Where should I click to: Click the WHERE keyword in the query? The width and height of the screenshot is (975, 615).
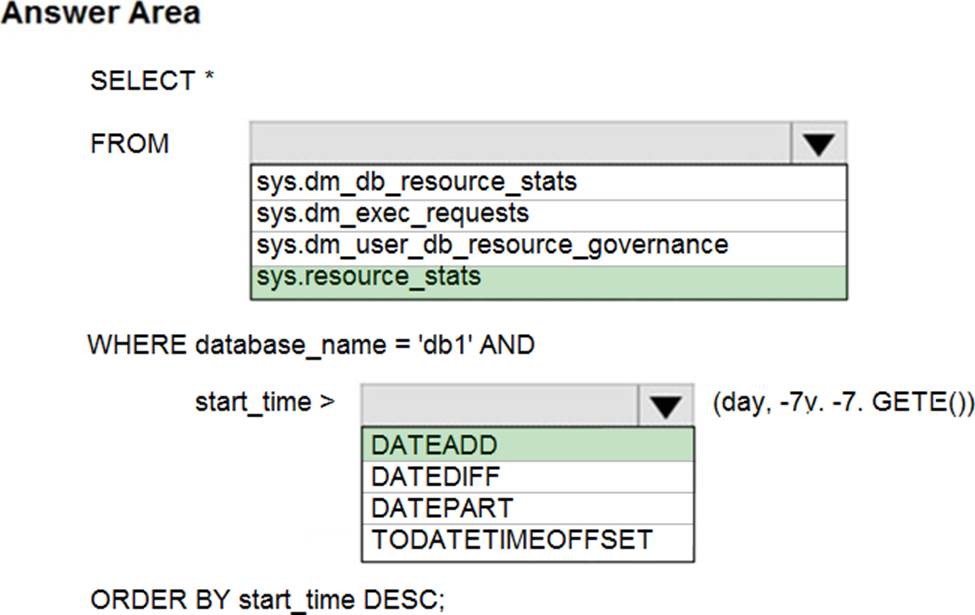click(x=137, y=345)
